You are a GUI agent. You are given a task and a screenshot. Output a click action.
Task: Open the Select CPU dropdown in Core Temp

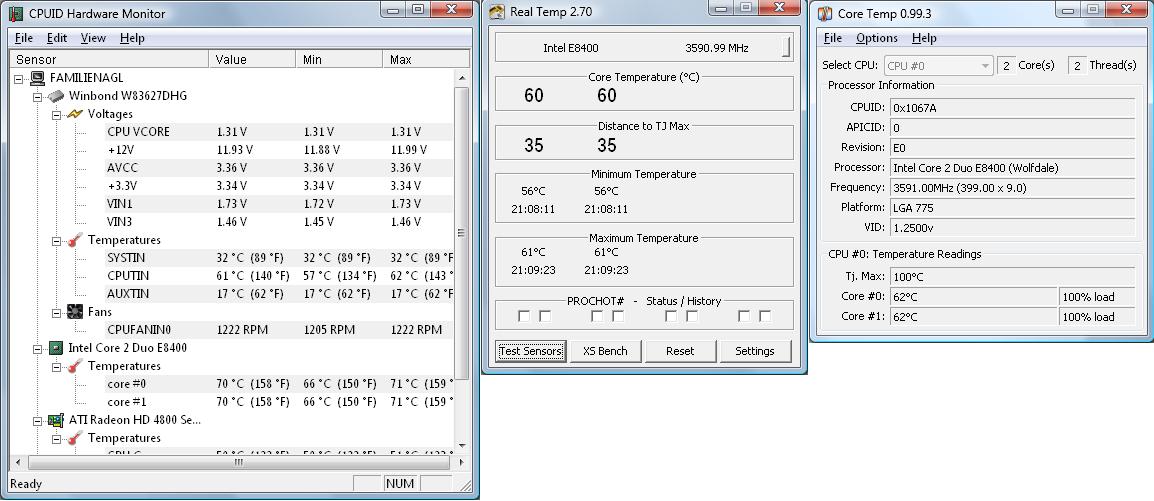[x=938, y=65]
